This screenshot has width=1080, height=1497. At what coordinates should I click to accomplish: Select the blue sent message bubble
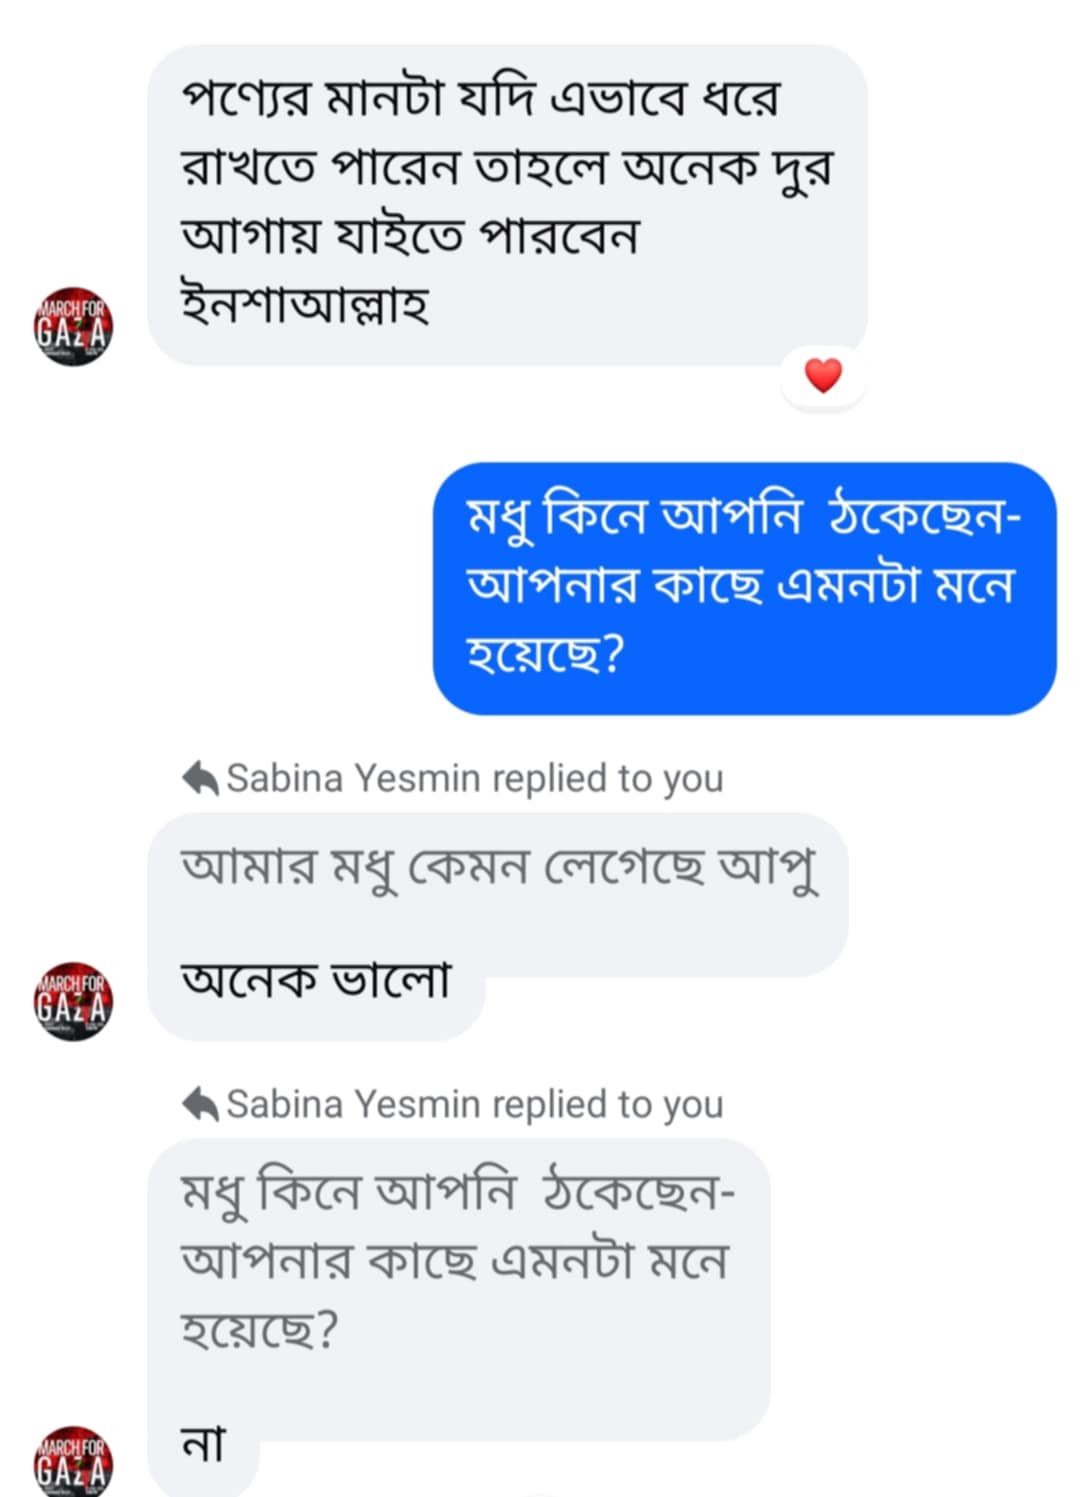744,587
